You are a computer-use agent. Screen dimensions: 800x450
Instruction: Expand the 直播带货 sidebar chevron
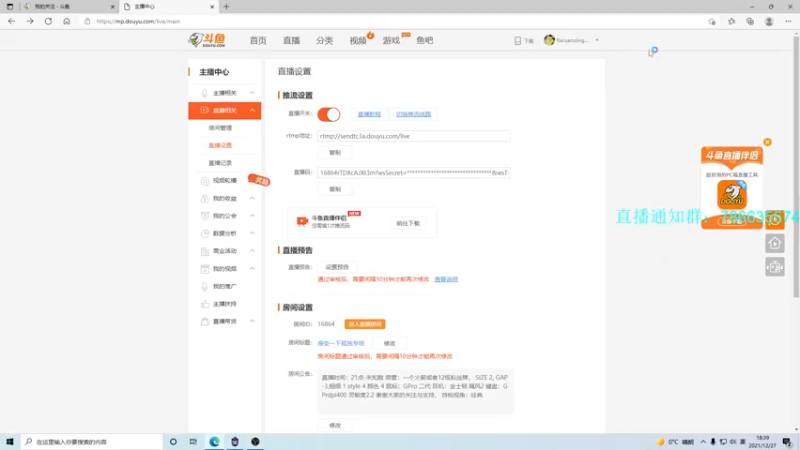tap(252, 321)
